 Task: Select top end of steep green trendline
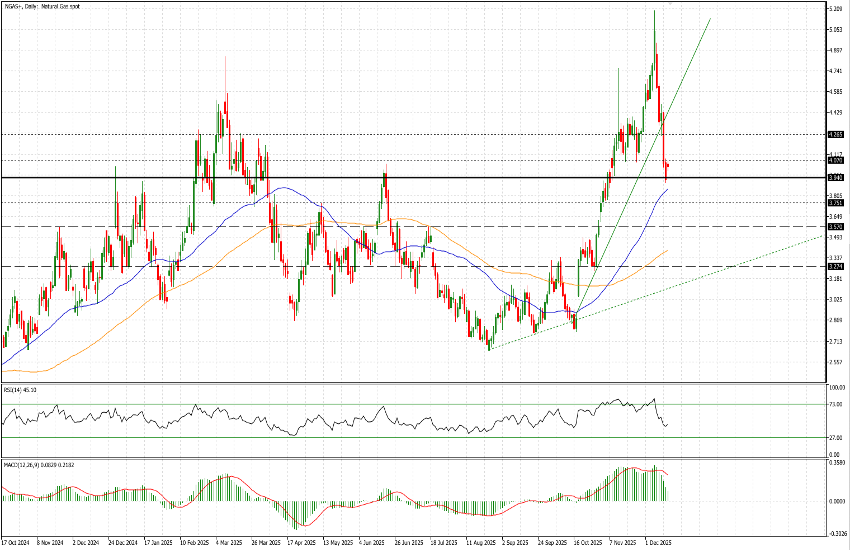[710, 19]
